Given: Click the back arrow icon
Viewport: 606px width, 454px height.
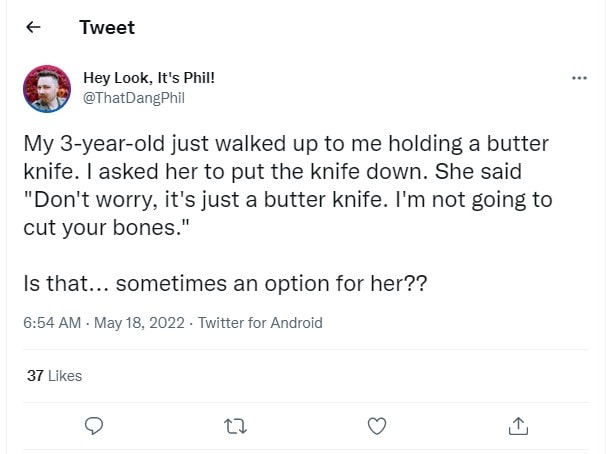Looking at the screenshot, I should click(33, 28).
